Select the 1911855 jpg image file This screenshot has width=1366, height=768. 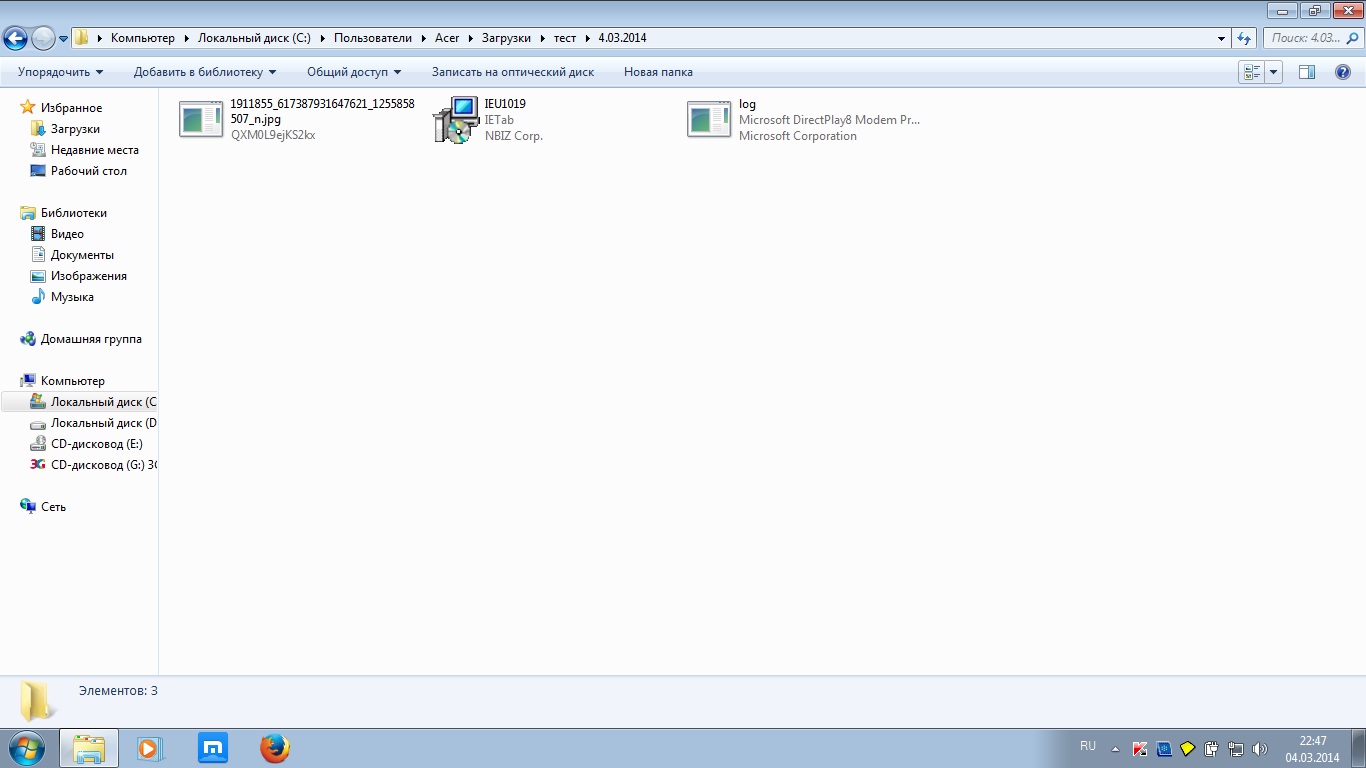click(x=201, y=120)
